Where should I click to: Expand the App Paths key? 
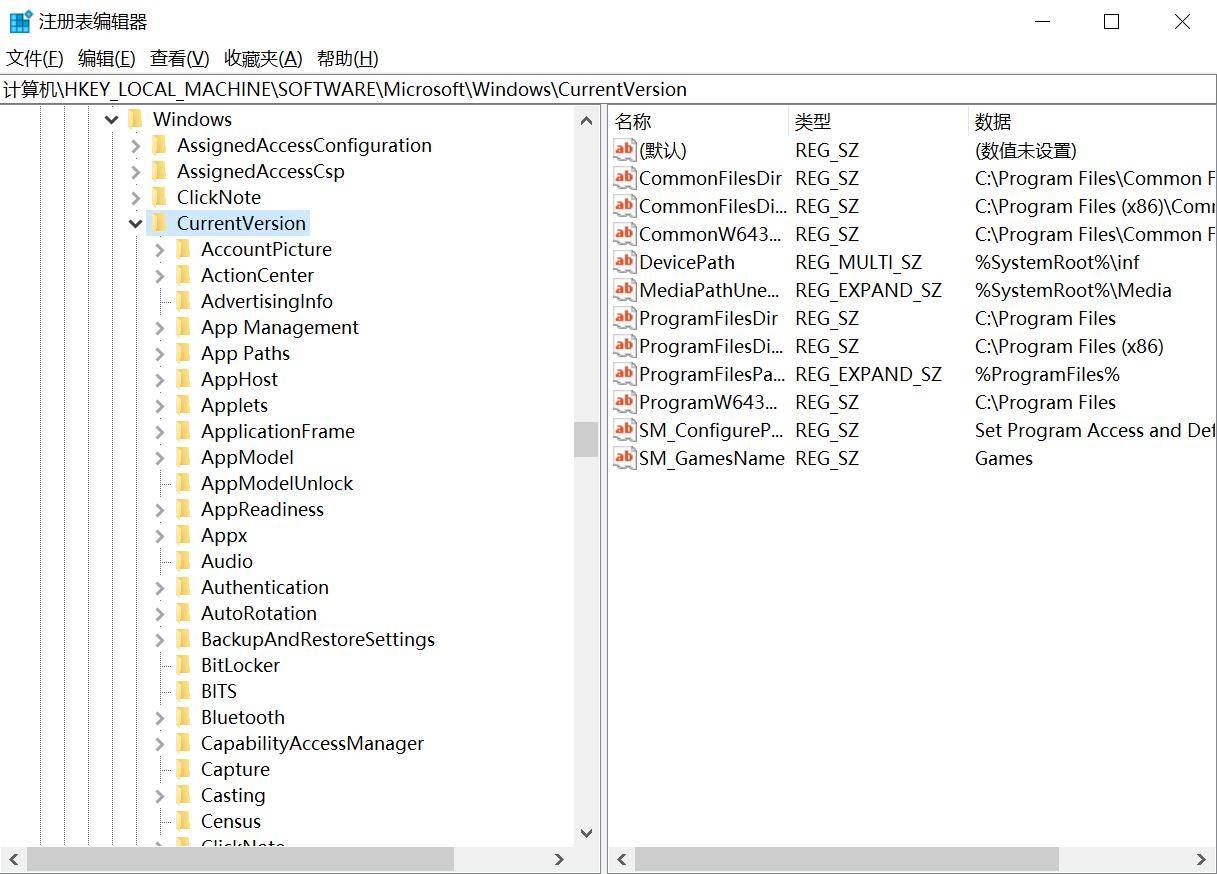point(160,354)
